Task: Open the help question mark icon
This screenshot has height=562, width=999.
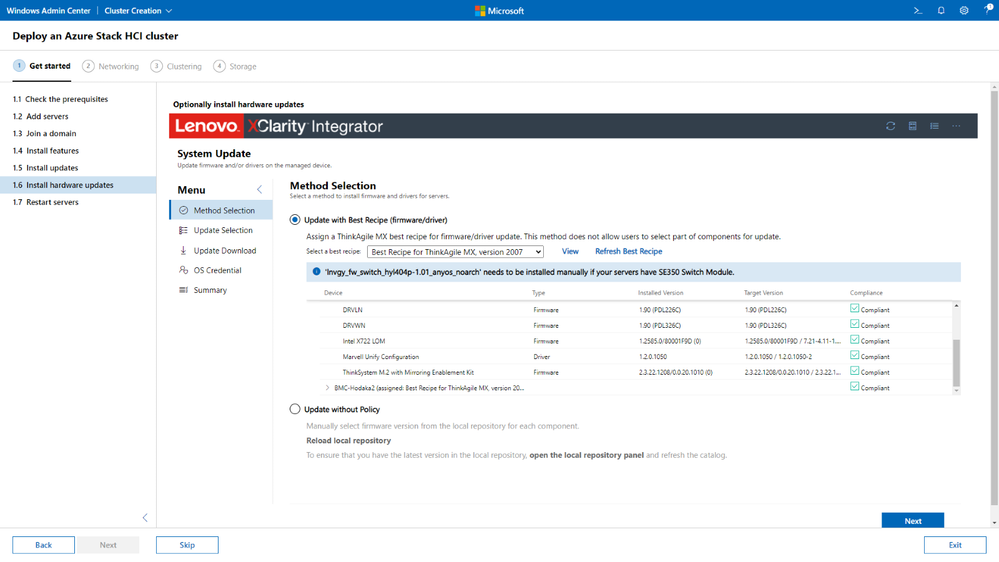Action: (x=988, y=9)
